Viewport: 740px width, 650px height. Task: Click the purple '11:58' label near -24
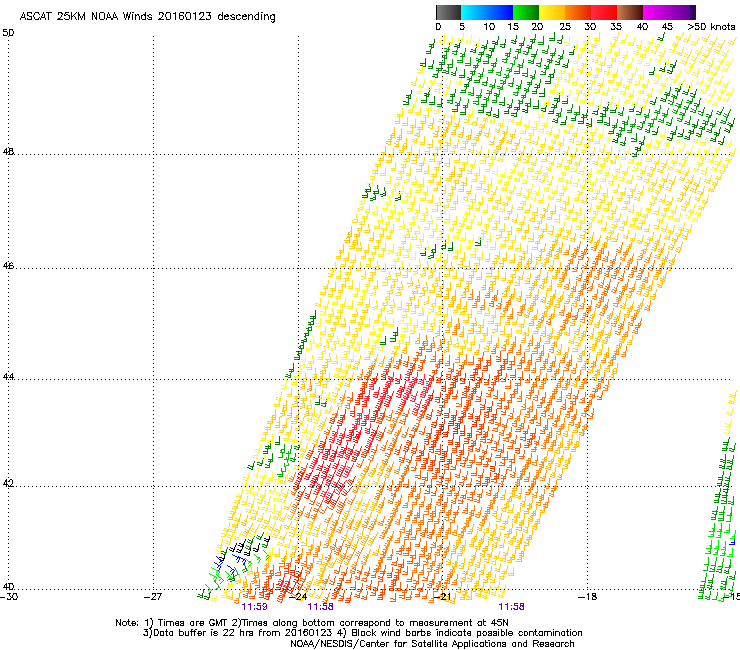click(x=320, y=607)
